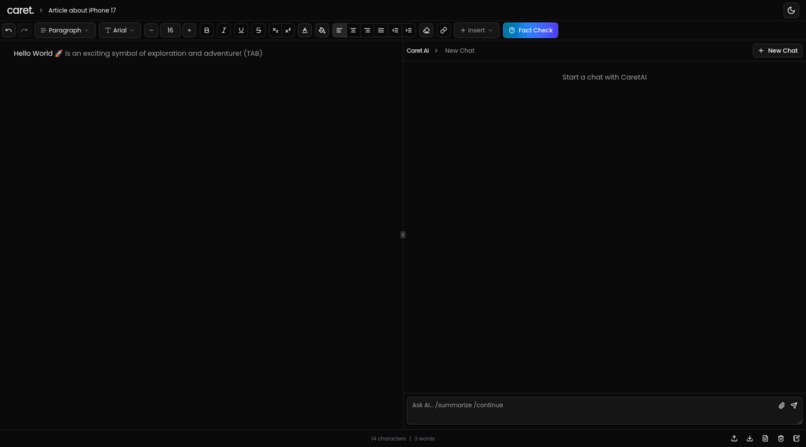Image resolution: width=806 pixels, height=447 pixels.
Task: Click the font size field showing 16
Action: point(170,30)
